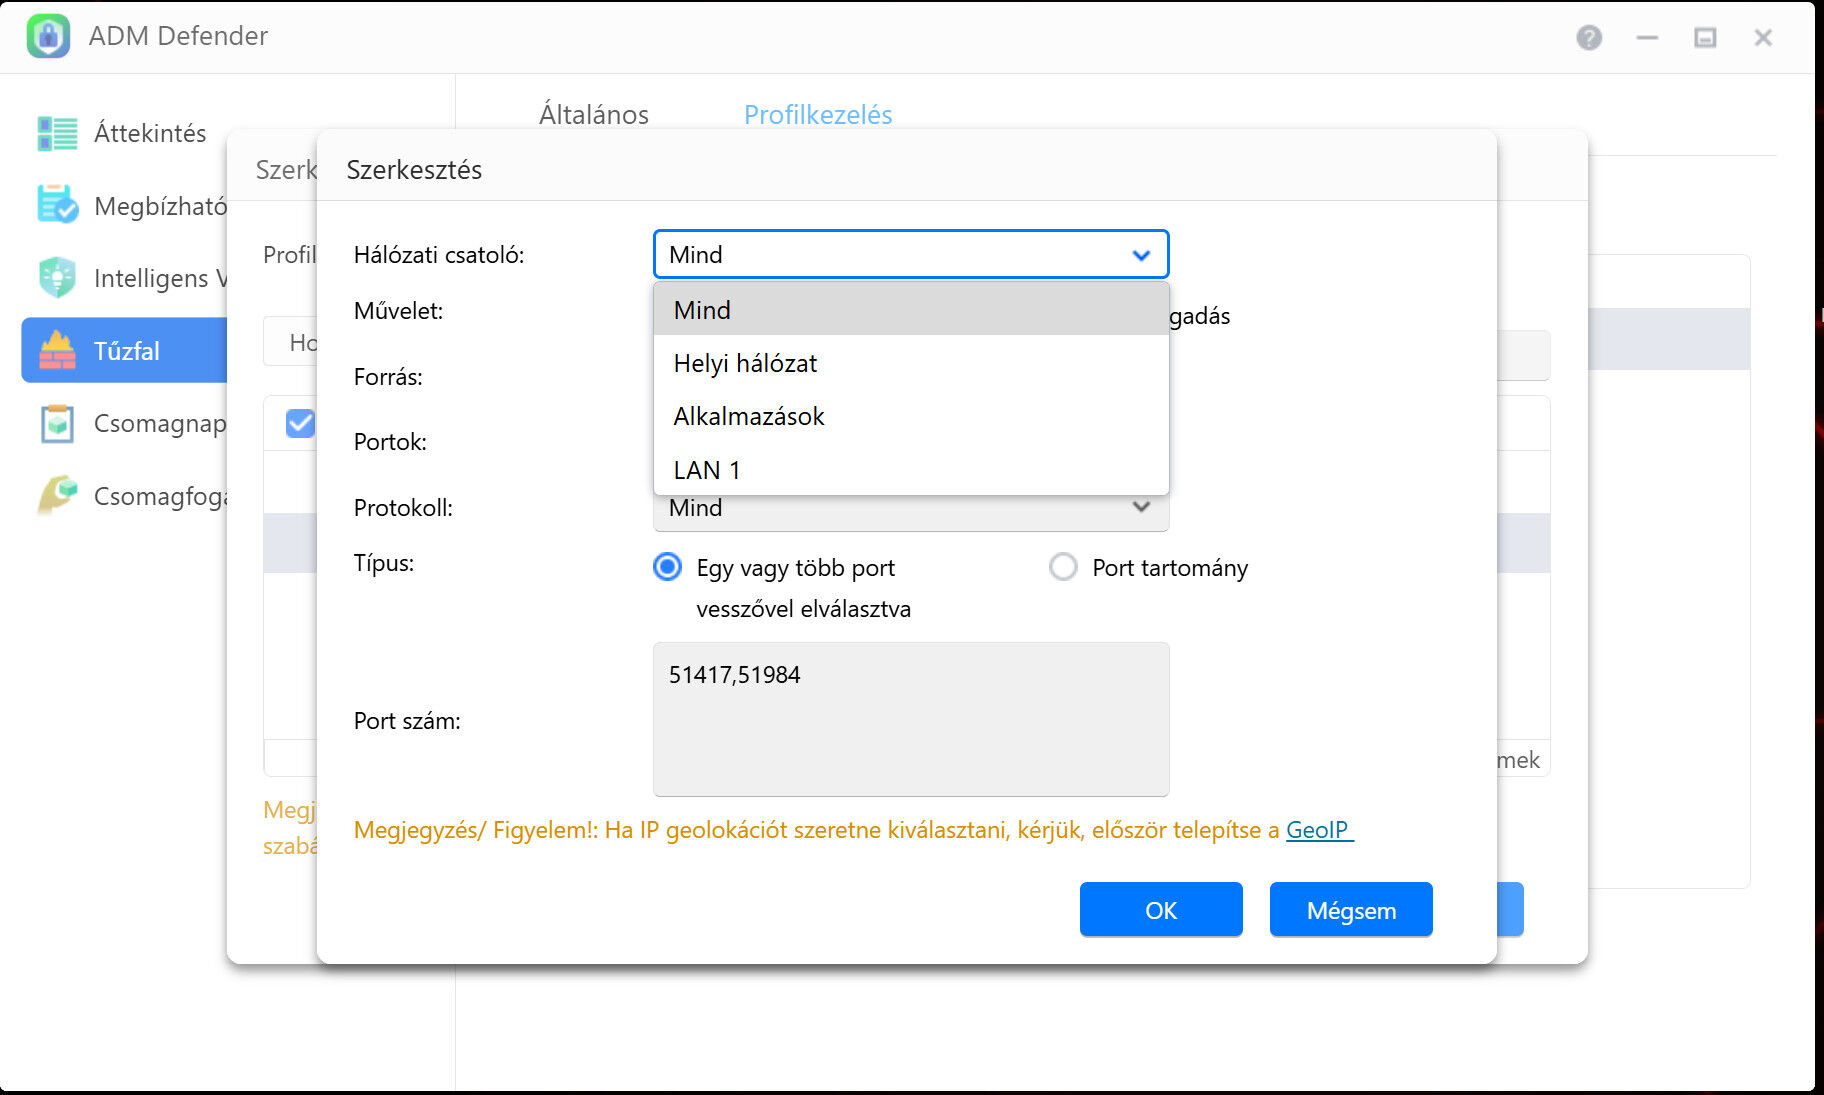Switch to the Profilkezelés tab

[818, 115]
